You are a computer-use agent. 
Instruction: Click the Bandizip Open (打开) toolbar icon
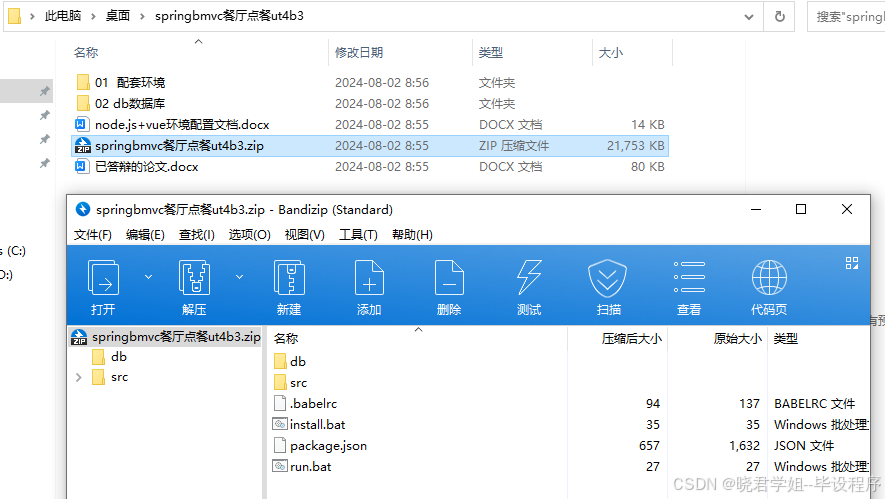(x=103, y=277)
